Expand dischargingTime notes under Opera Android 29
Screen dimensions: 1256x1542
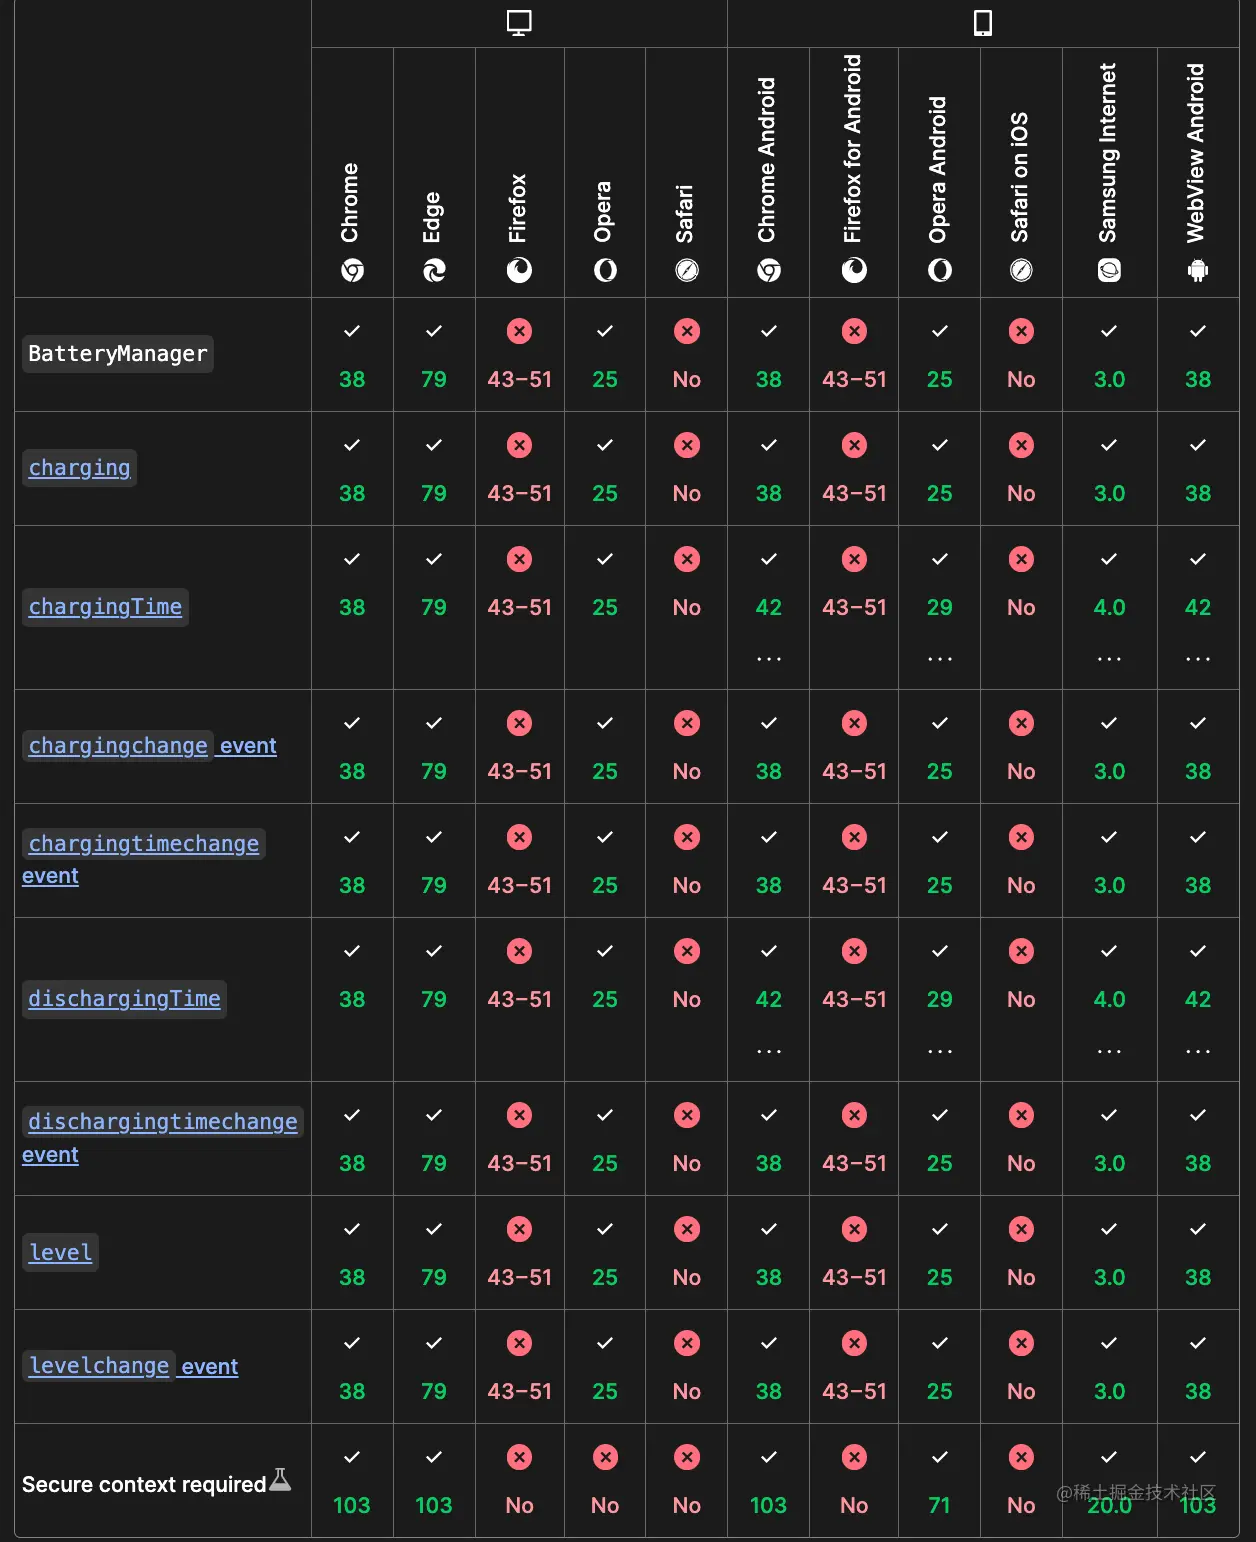click(x=939, y=1051)
